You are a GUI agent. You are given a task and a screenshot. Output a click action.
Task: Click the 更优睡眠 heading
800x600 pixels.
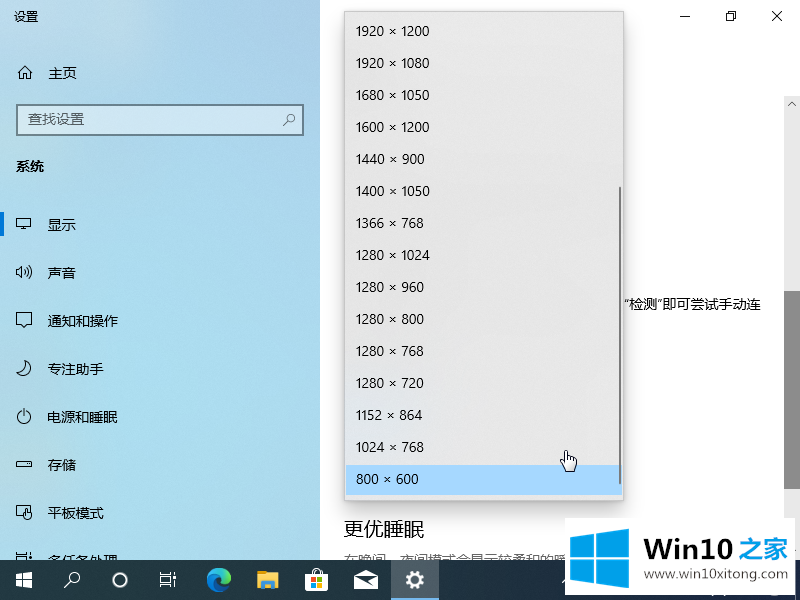(x=384, y=529)
